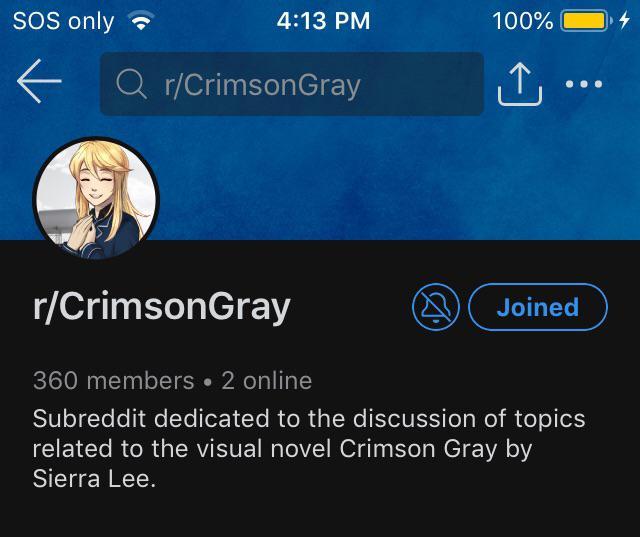The height and width of the screenshot is (537, 640).
Task: Tap the 360 members count
Action: pos(113,380)
